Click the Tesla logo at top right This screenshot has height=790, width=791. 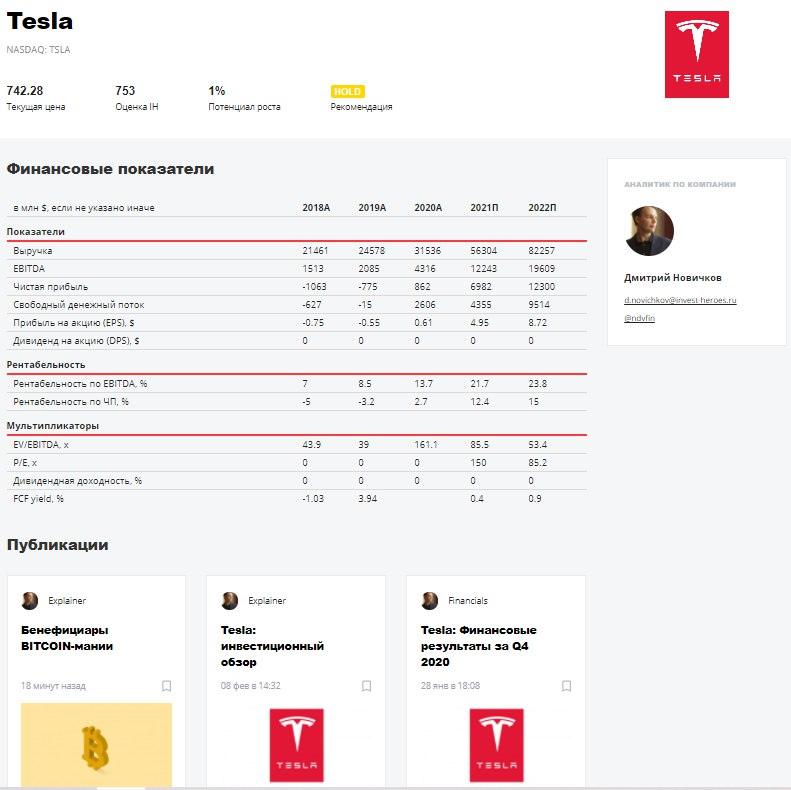(697, 54)
